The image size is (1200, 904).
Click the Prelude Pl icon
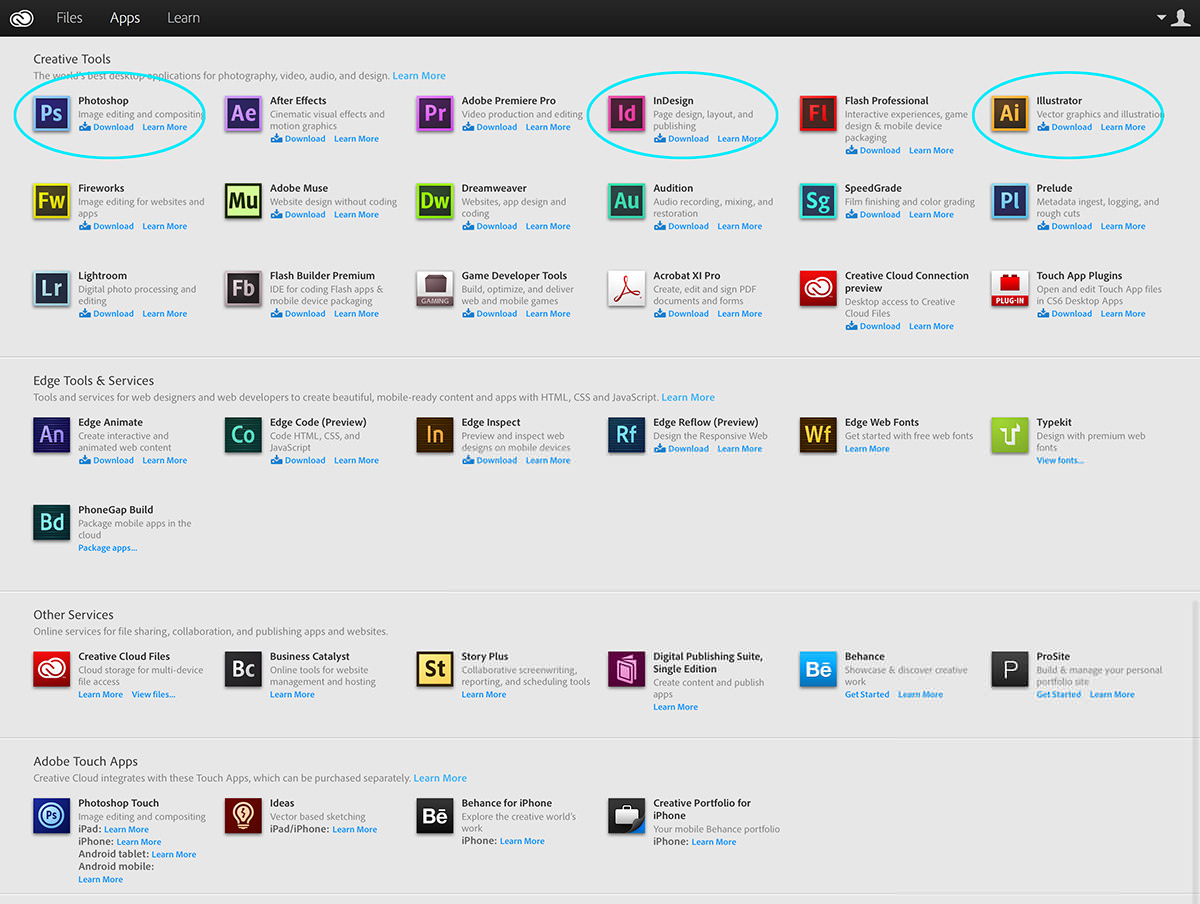pyautogui.click(x=1010, y=201)
